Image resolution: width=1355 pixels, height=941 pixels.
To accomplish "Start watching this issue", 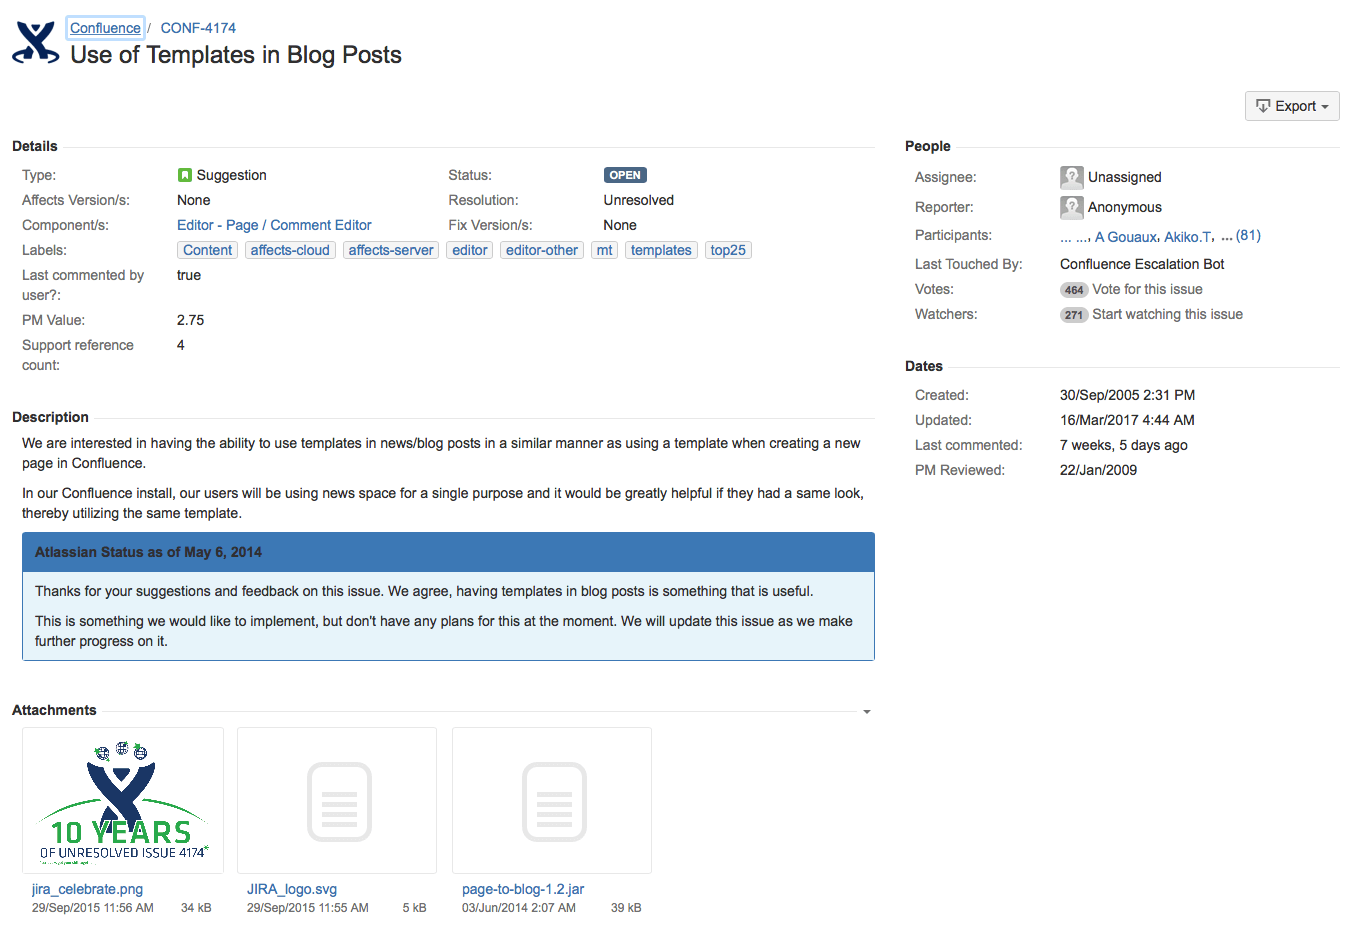I will (1167, 314).
